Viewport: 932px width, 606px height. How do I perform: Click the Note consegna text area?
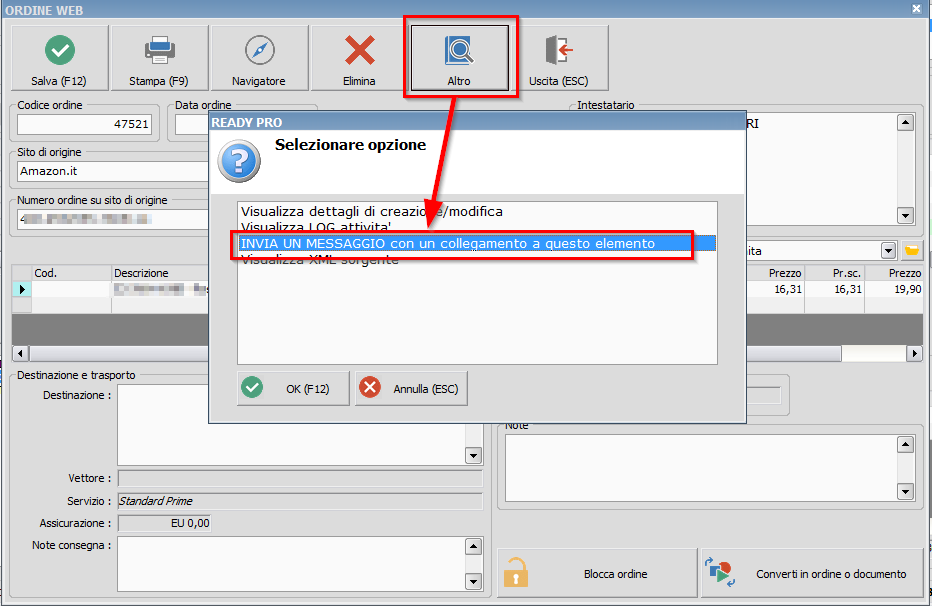291,564
